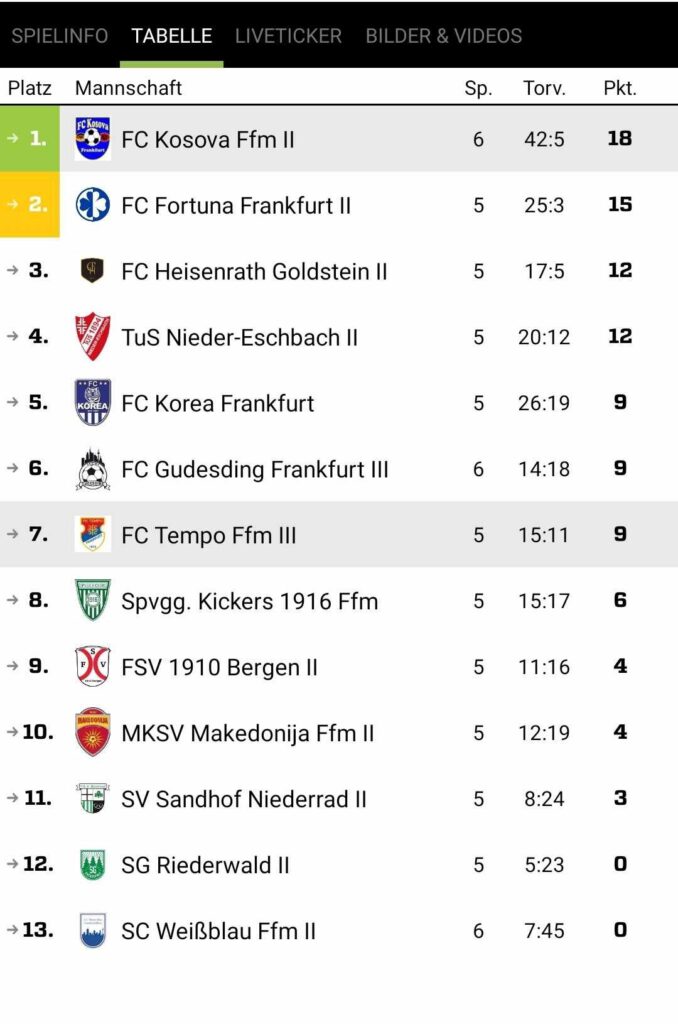
Task: Select the FC Heisenrath Goldstein II badge
Action: (x=92, y=270)
